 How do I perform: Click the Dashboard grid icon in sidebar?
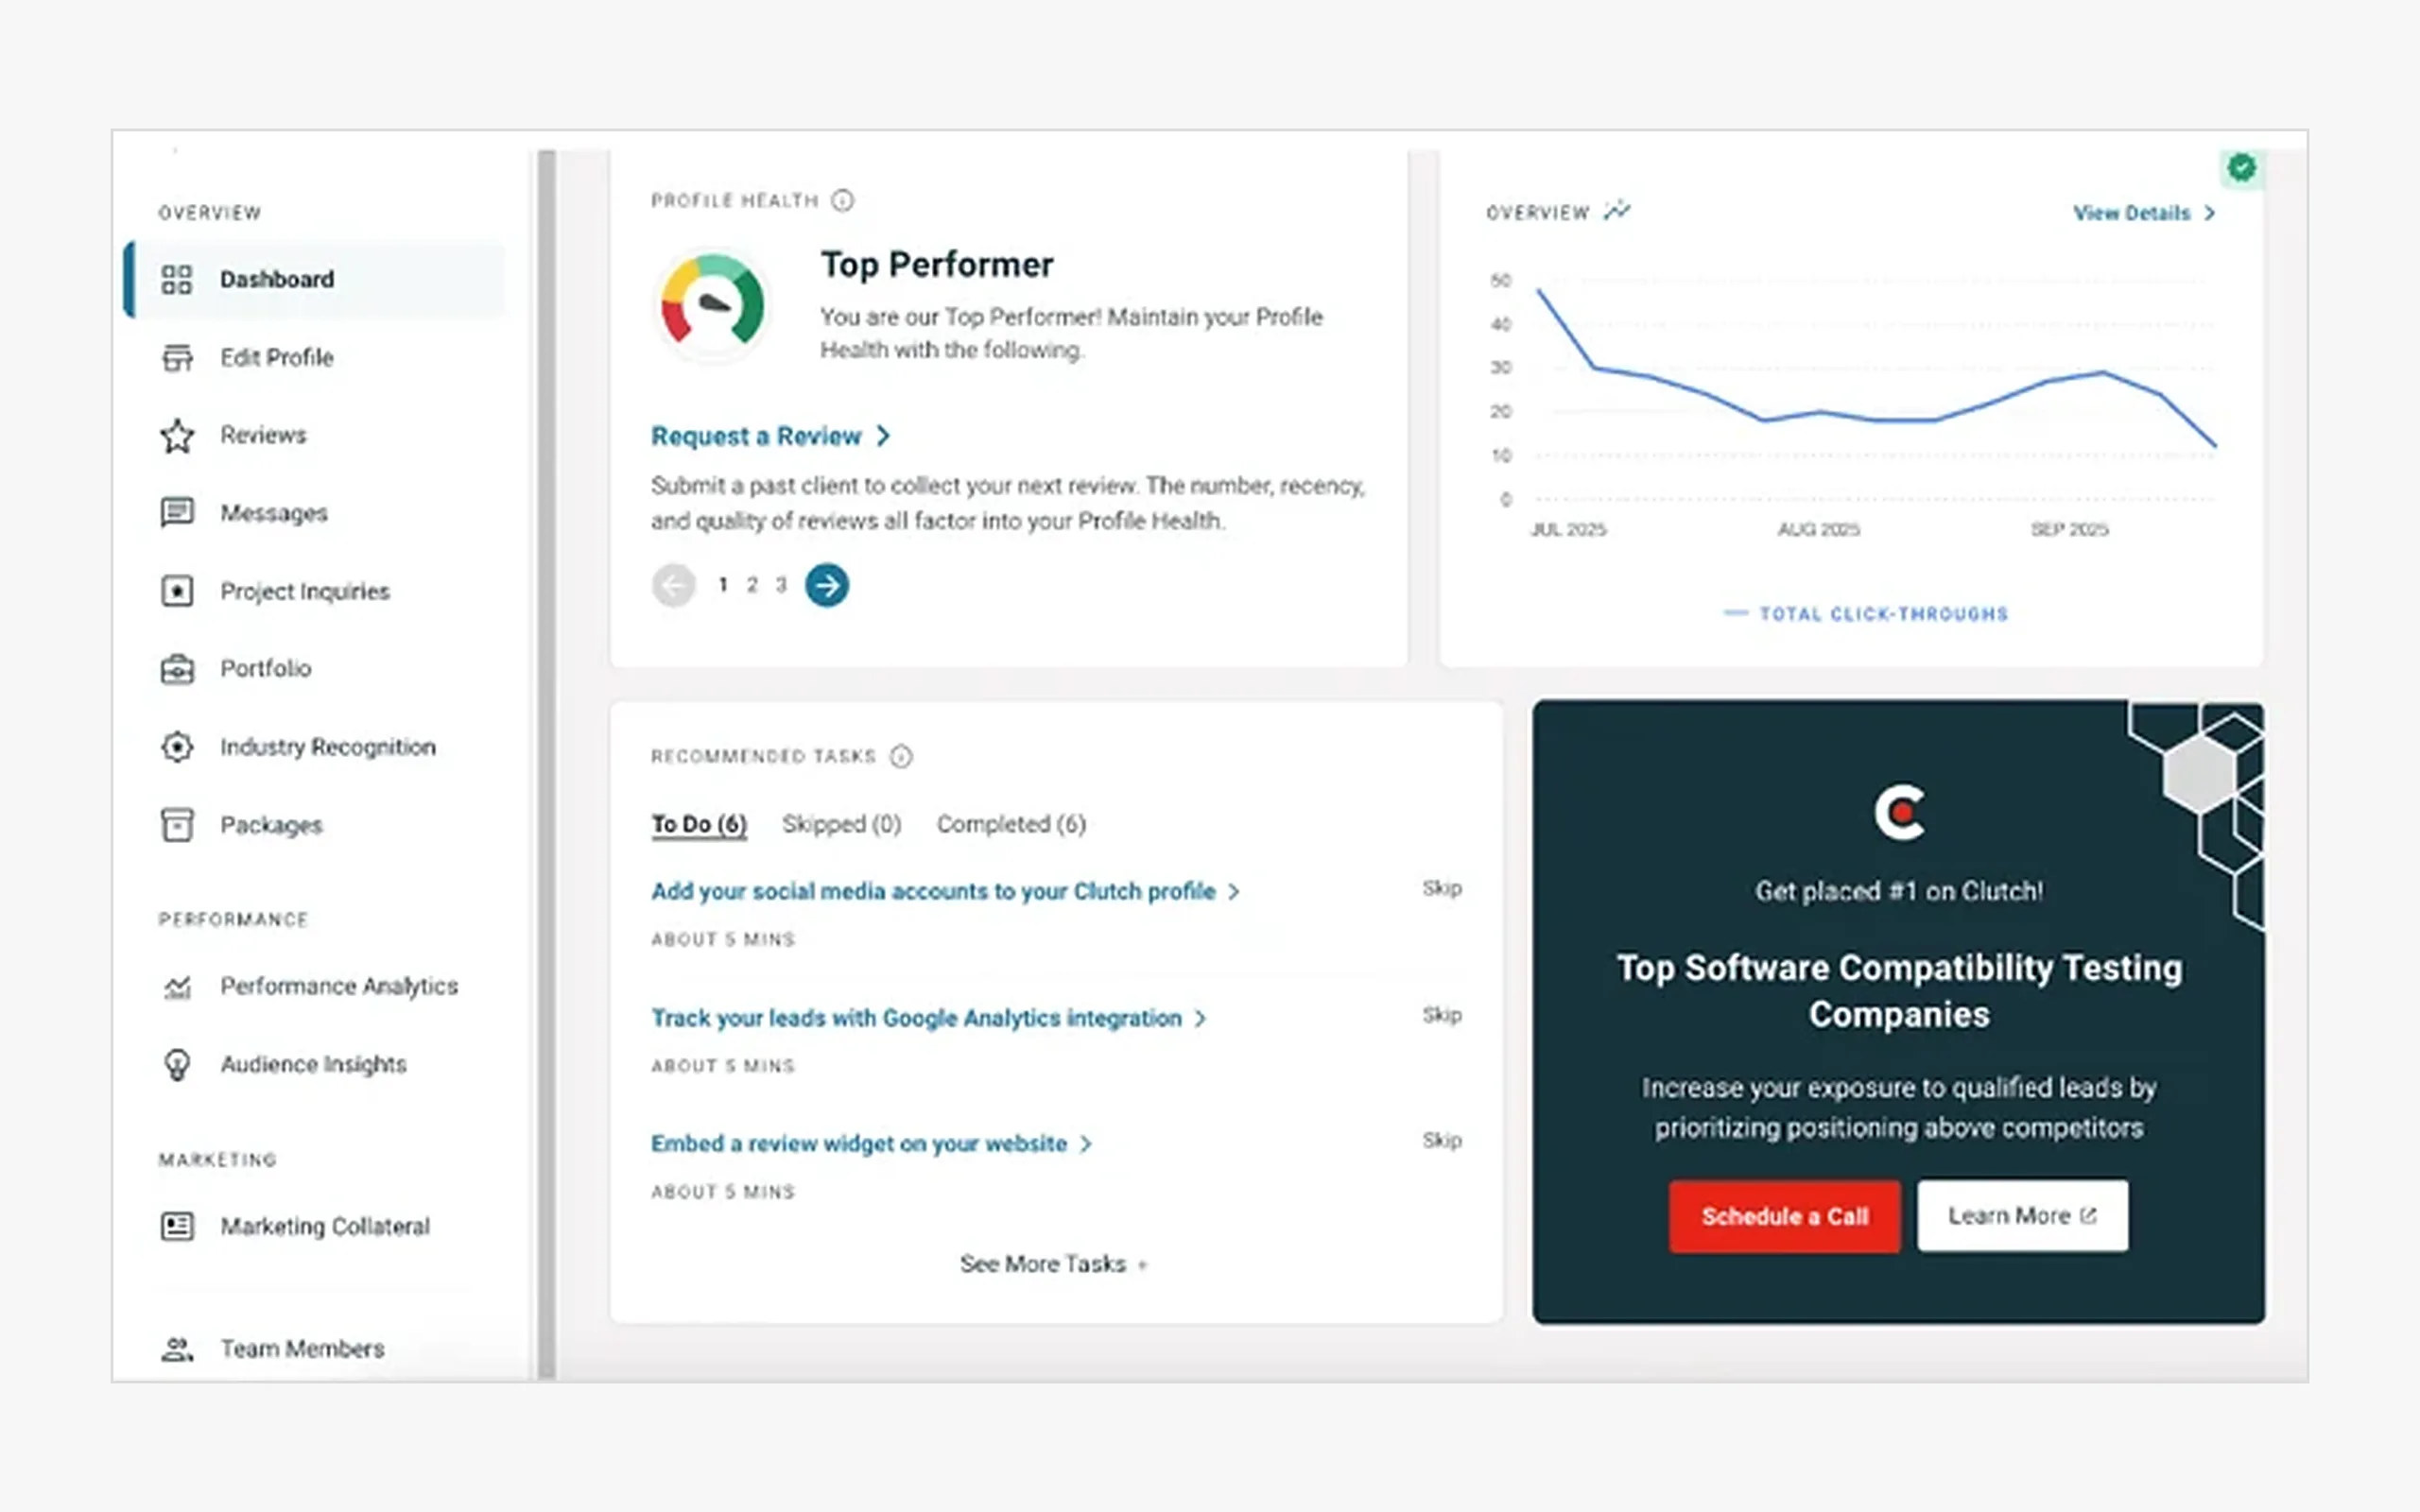point(177,280)
